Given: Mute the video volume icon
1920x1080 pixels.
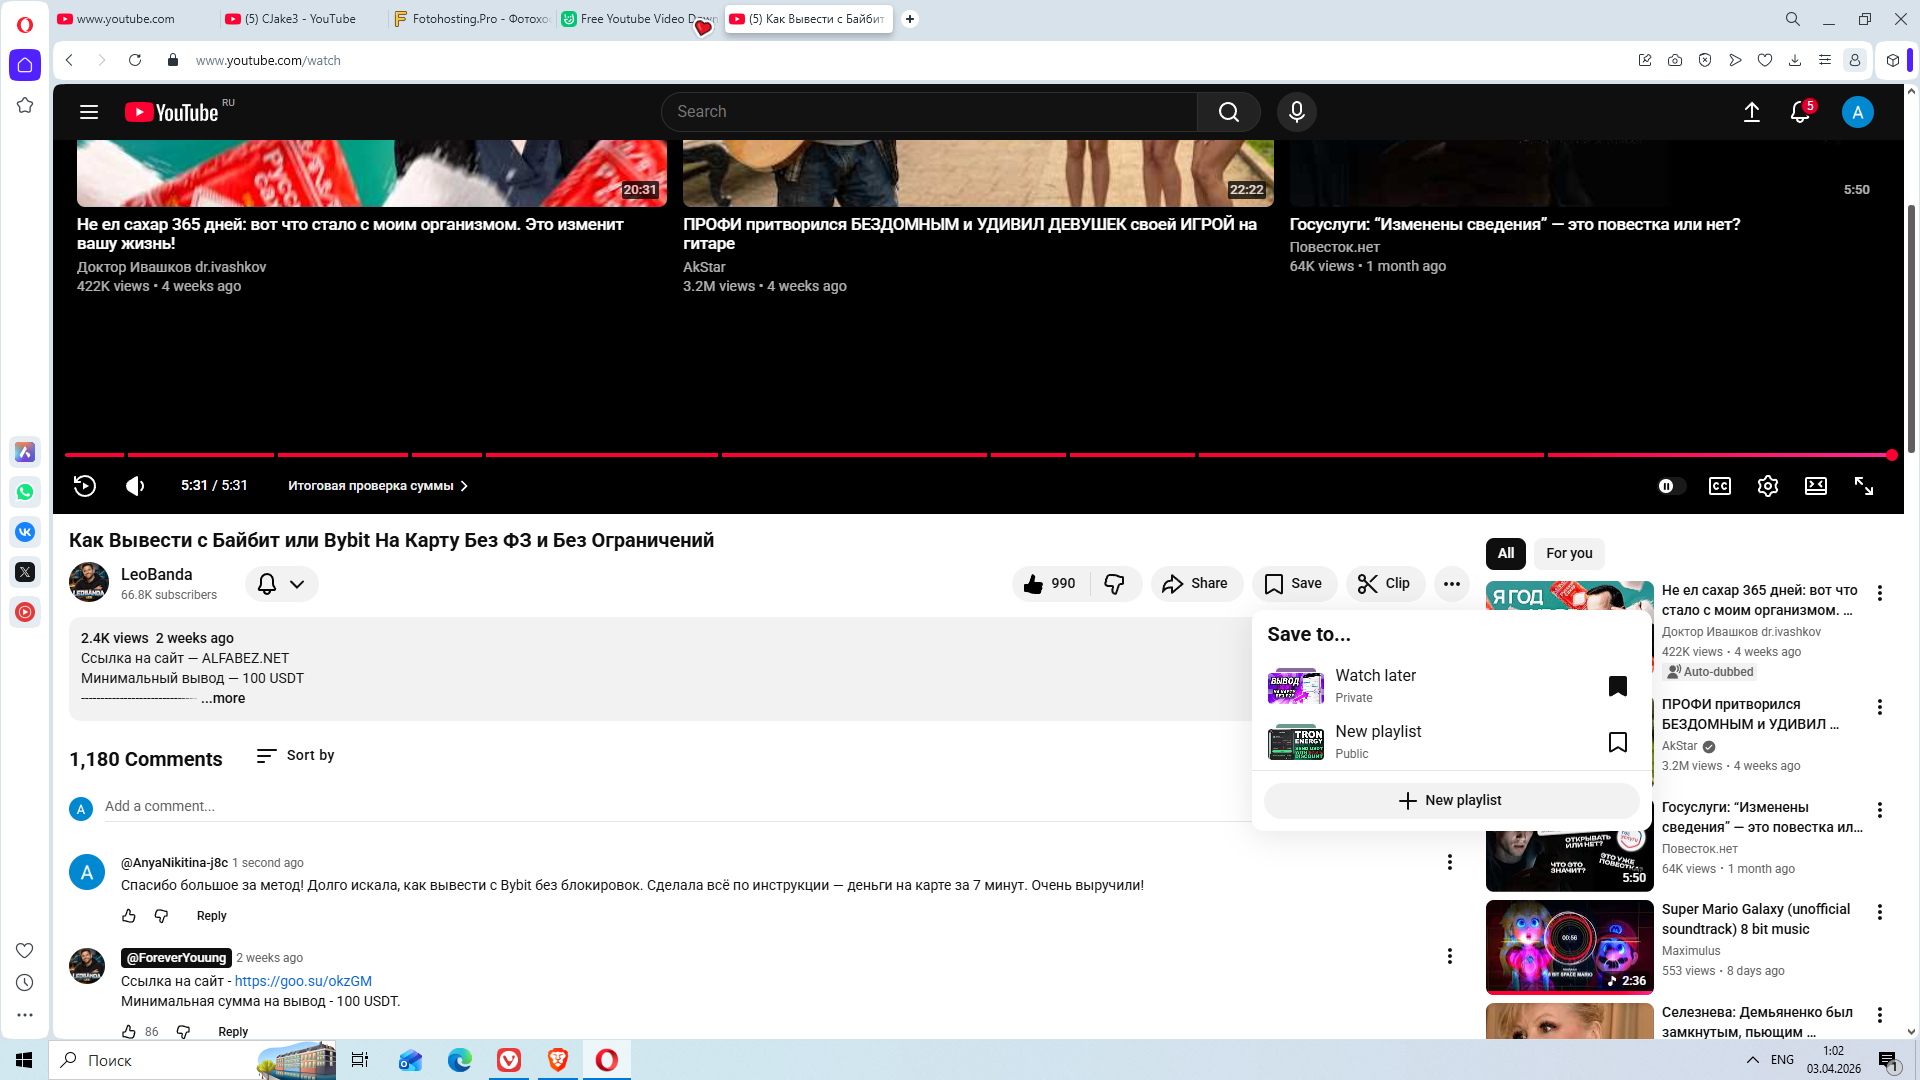Looking at the screenshot, I should 135,486.
